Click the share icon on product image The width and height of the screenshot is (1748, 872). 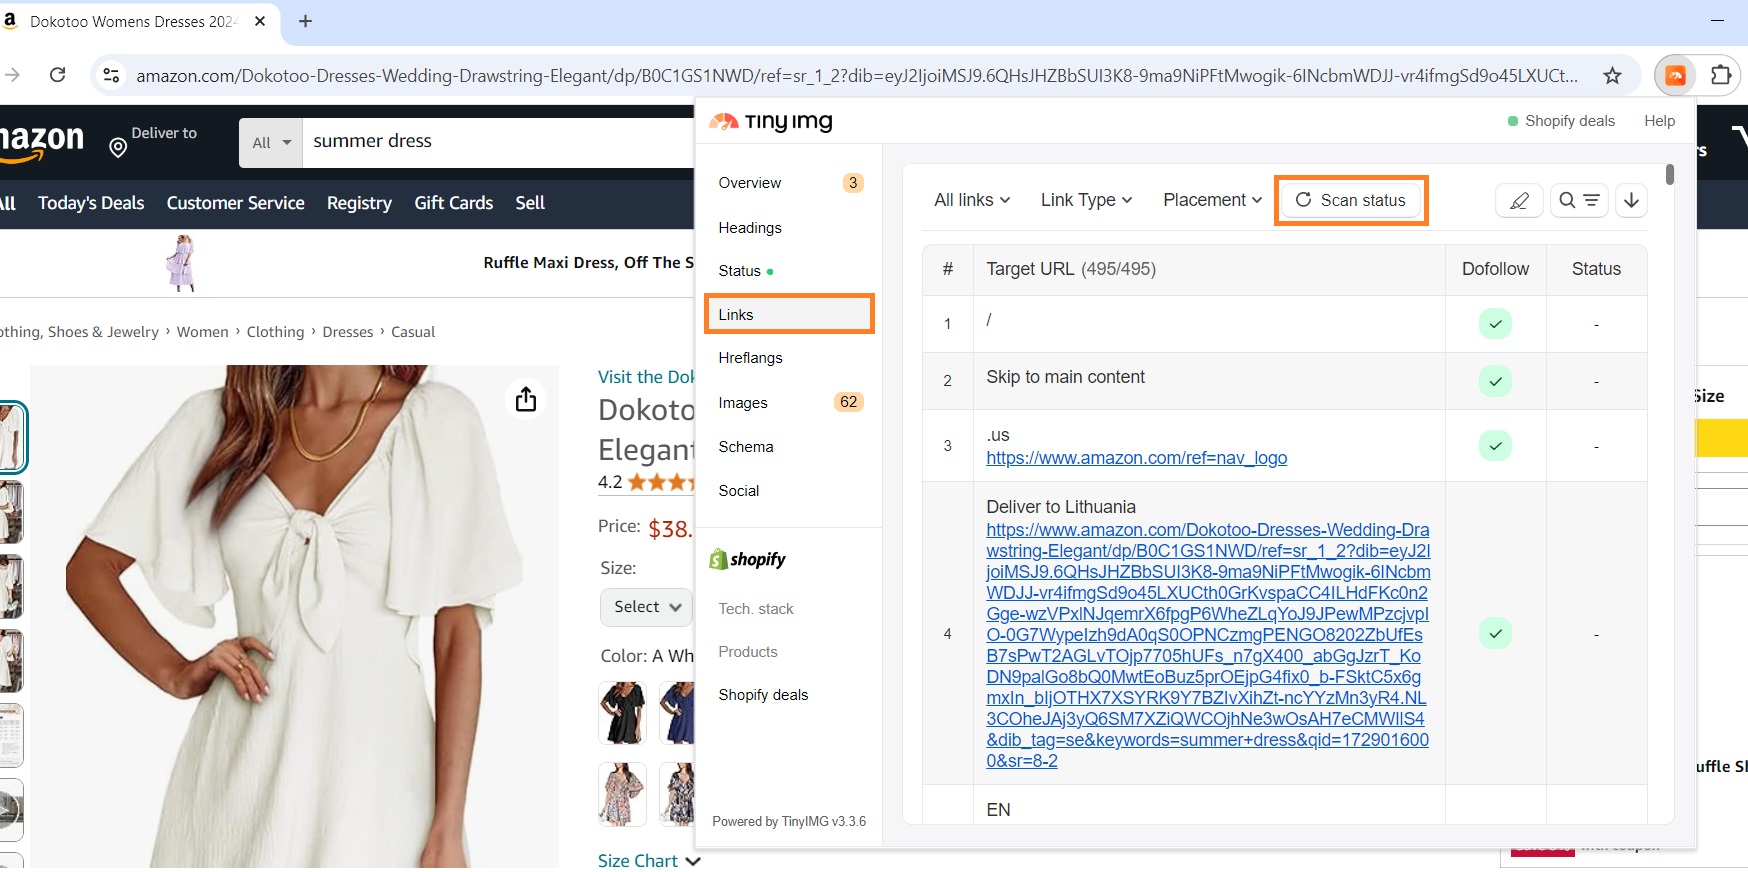[x=526, y=400]
